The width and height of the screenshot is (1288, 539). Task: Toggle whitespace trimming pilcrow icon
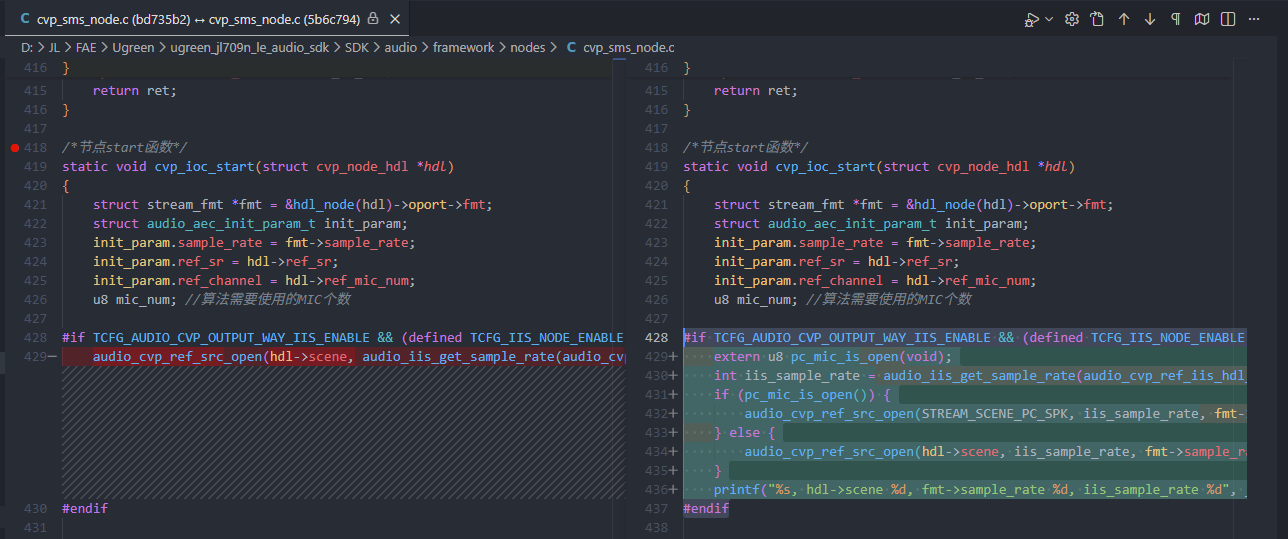1175,19
